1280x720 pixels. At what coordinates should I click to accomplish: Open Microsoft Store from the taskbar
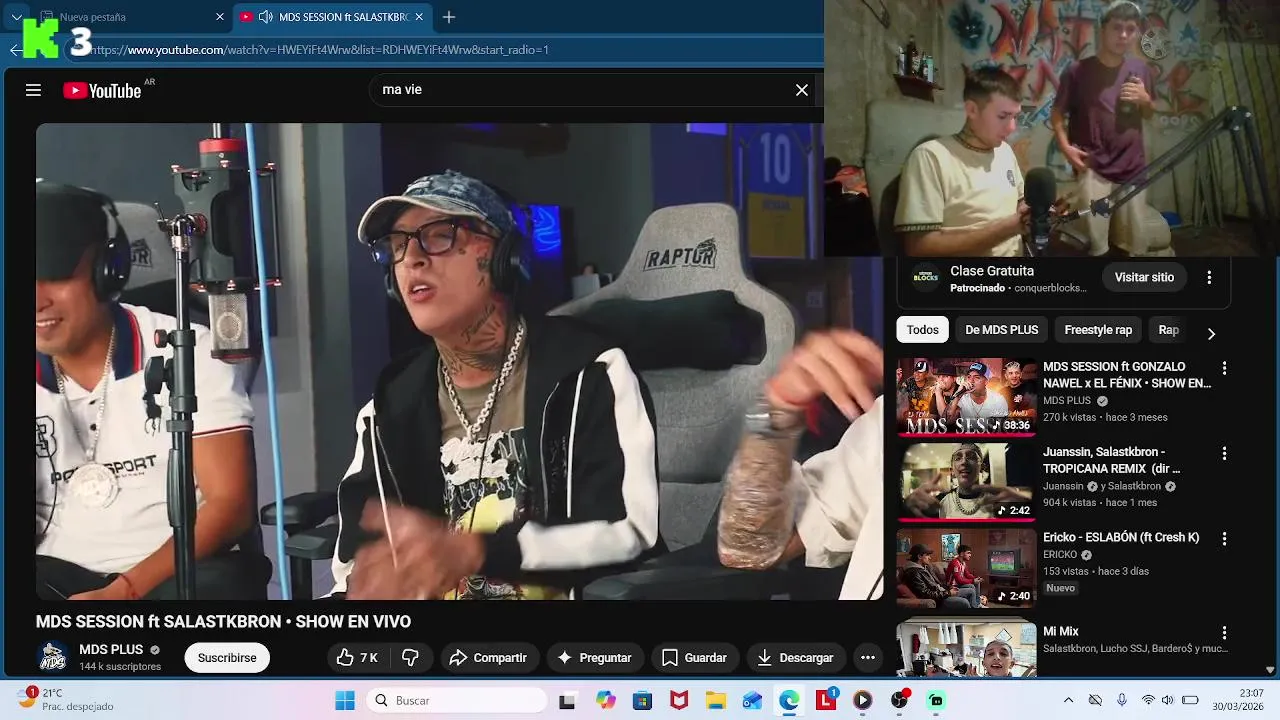(x=642, y=700)
